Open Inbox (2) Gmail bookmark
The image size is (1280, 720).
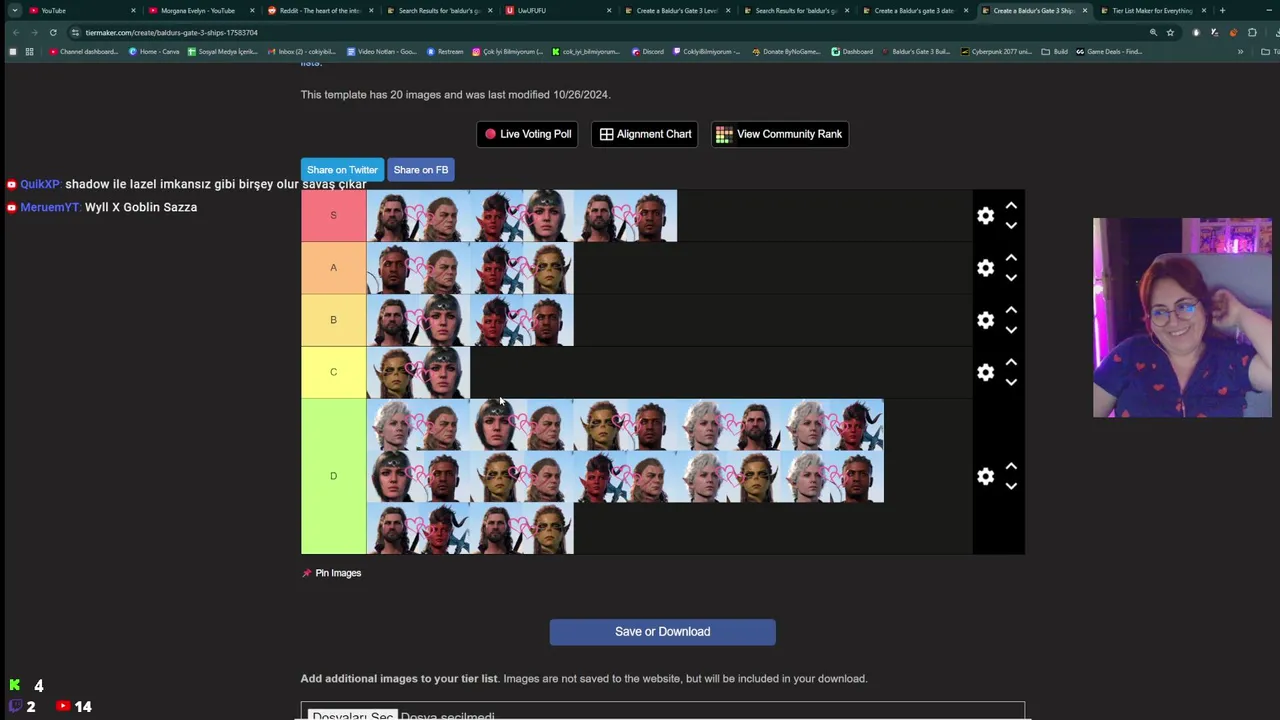pos(301,51)
